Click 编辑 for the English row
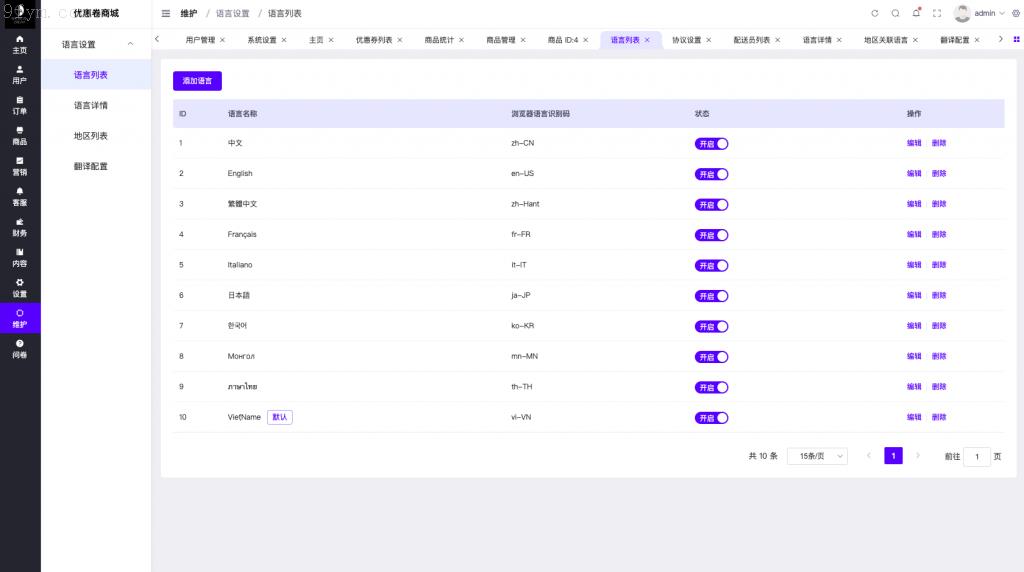Screen dimensions: 1024x572 tap(914, 174)
